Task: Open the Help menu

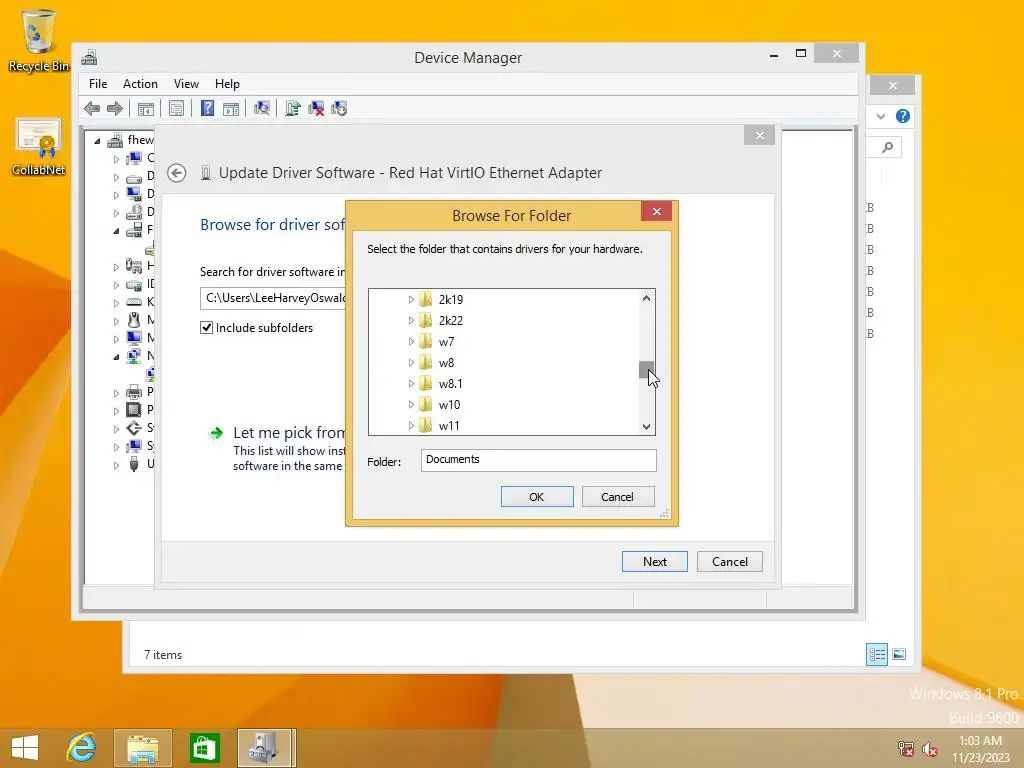Action: tap(227, 84)
